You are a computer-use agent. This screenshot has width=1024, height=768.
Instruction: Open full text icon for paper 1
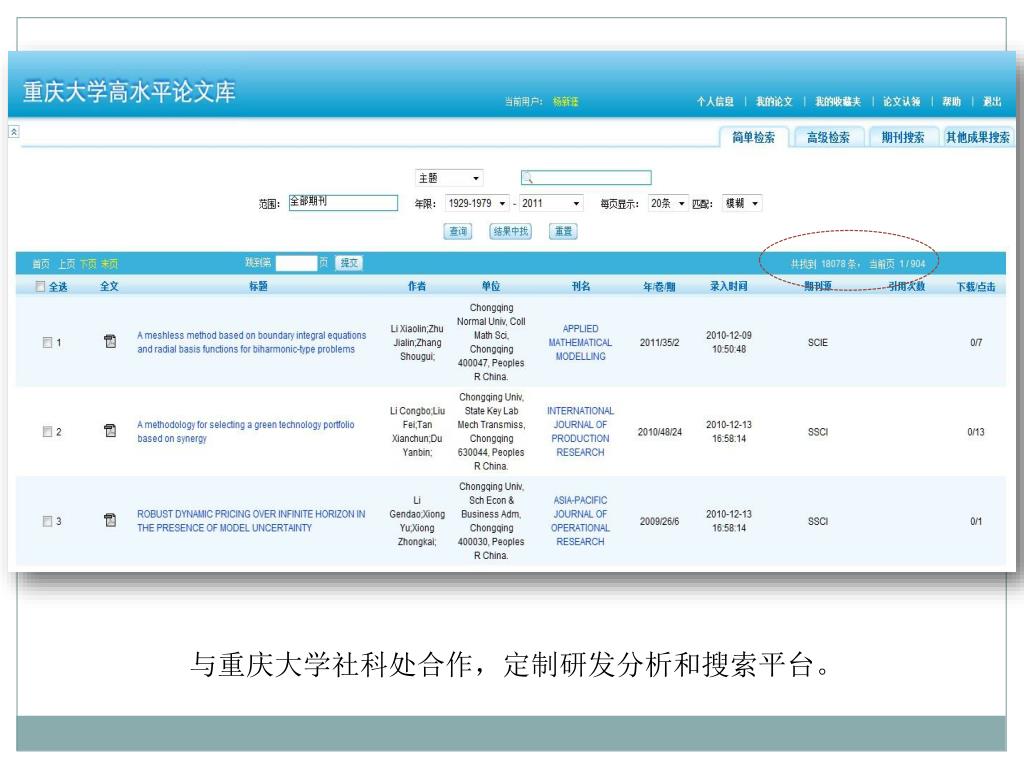(x=110, y=342)
